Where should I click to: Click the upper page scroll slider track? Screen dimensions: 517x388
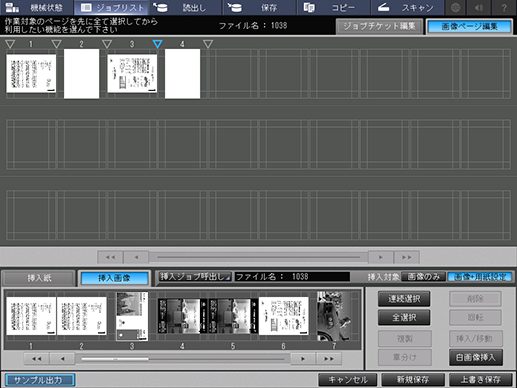(x=258, y=257)
